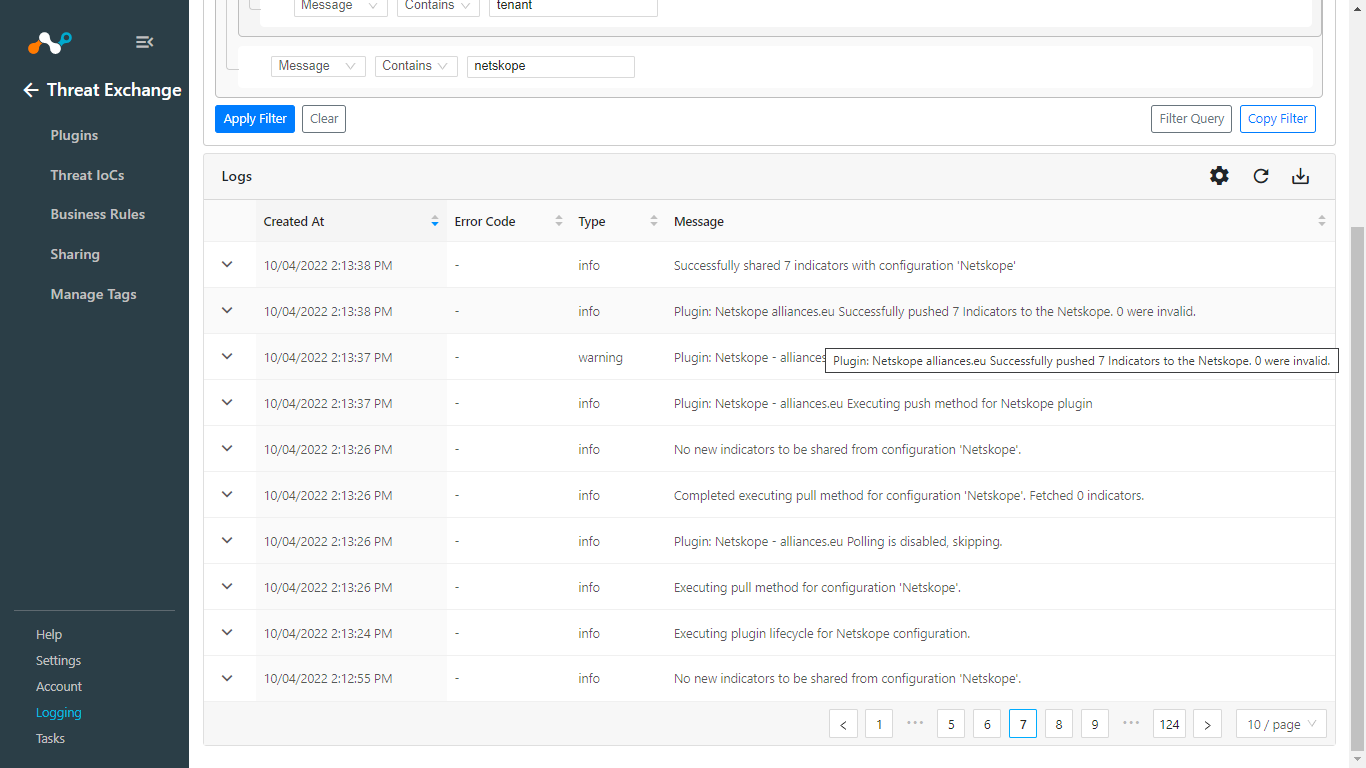Expand row 'Completed executing pull method'
This screenshot has width=1366, height=768.
coord(227,495)
